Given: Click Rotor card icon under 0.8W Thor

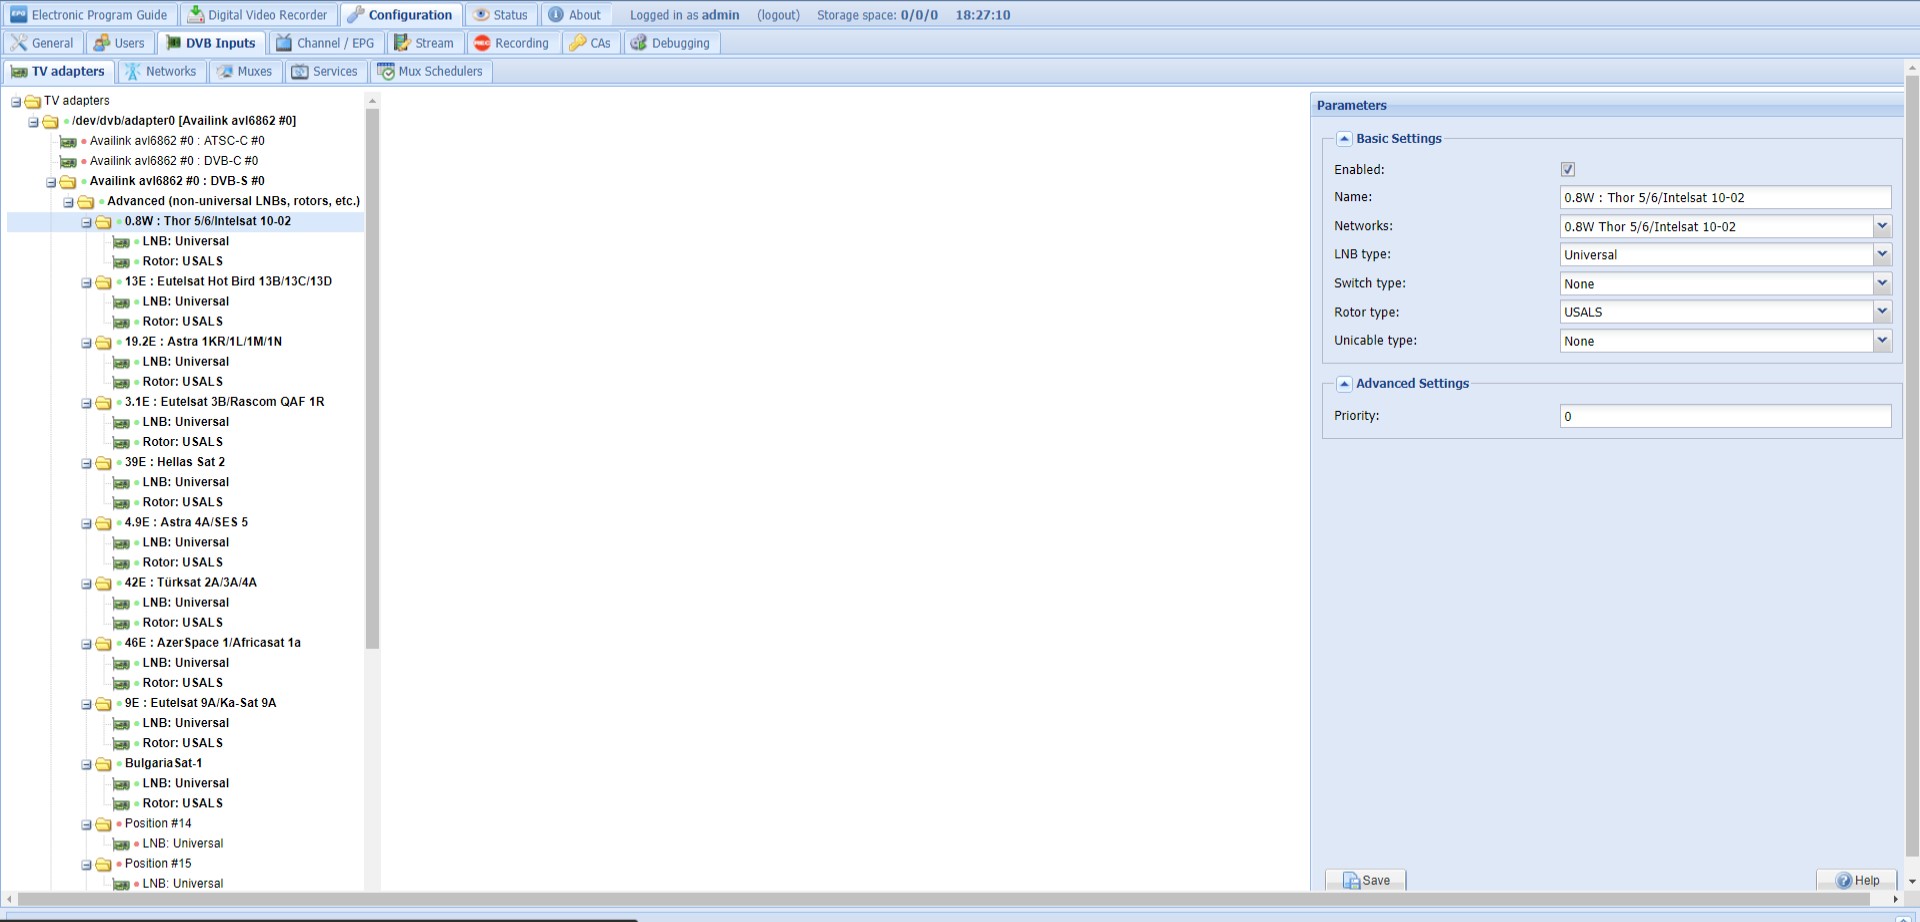Looking at the screenshot, I should (x=121, y=262).
